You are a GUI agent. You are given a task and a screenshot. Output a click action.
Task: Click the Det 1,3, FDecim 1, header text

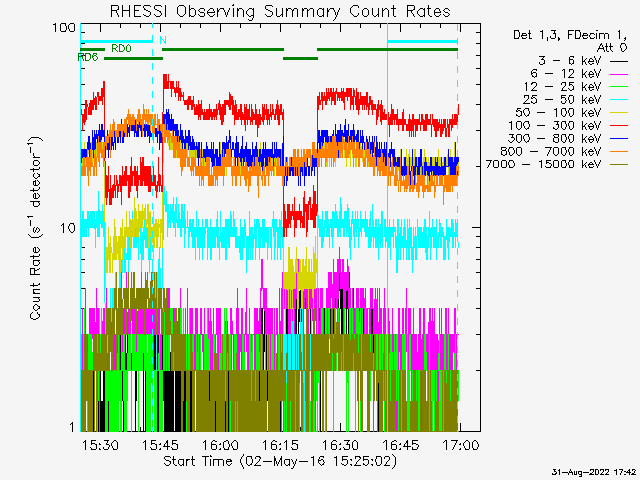point(570,35)
